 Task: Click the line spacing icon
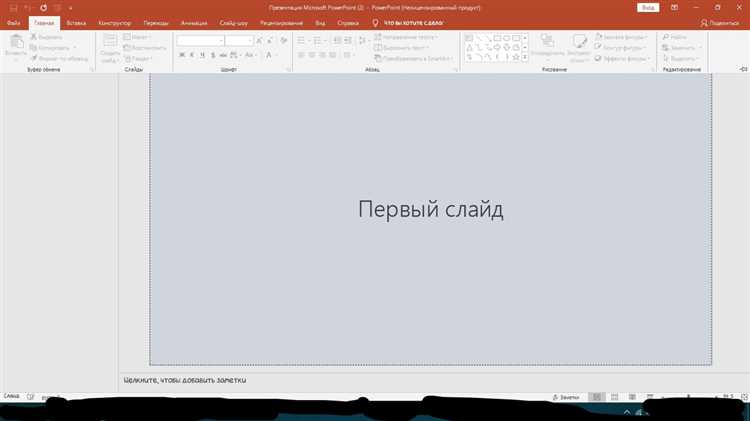pyautogui.click(x=363, y=41)
